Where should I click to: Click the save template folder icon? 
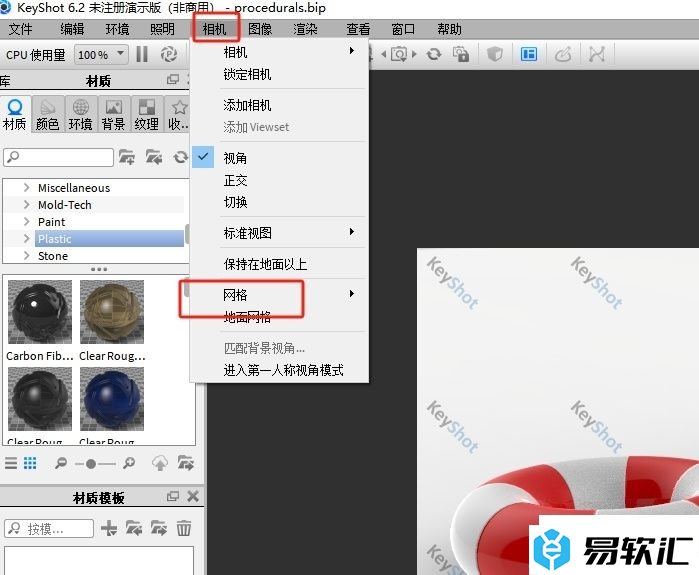(159, 528)
